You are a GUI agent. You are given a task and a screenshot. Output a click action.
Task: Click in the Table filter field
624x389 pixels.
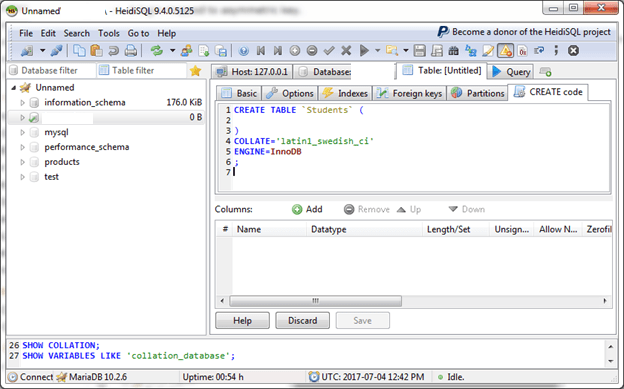coord(141,70)
